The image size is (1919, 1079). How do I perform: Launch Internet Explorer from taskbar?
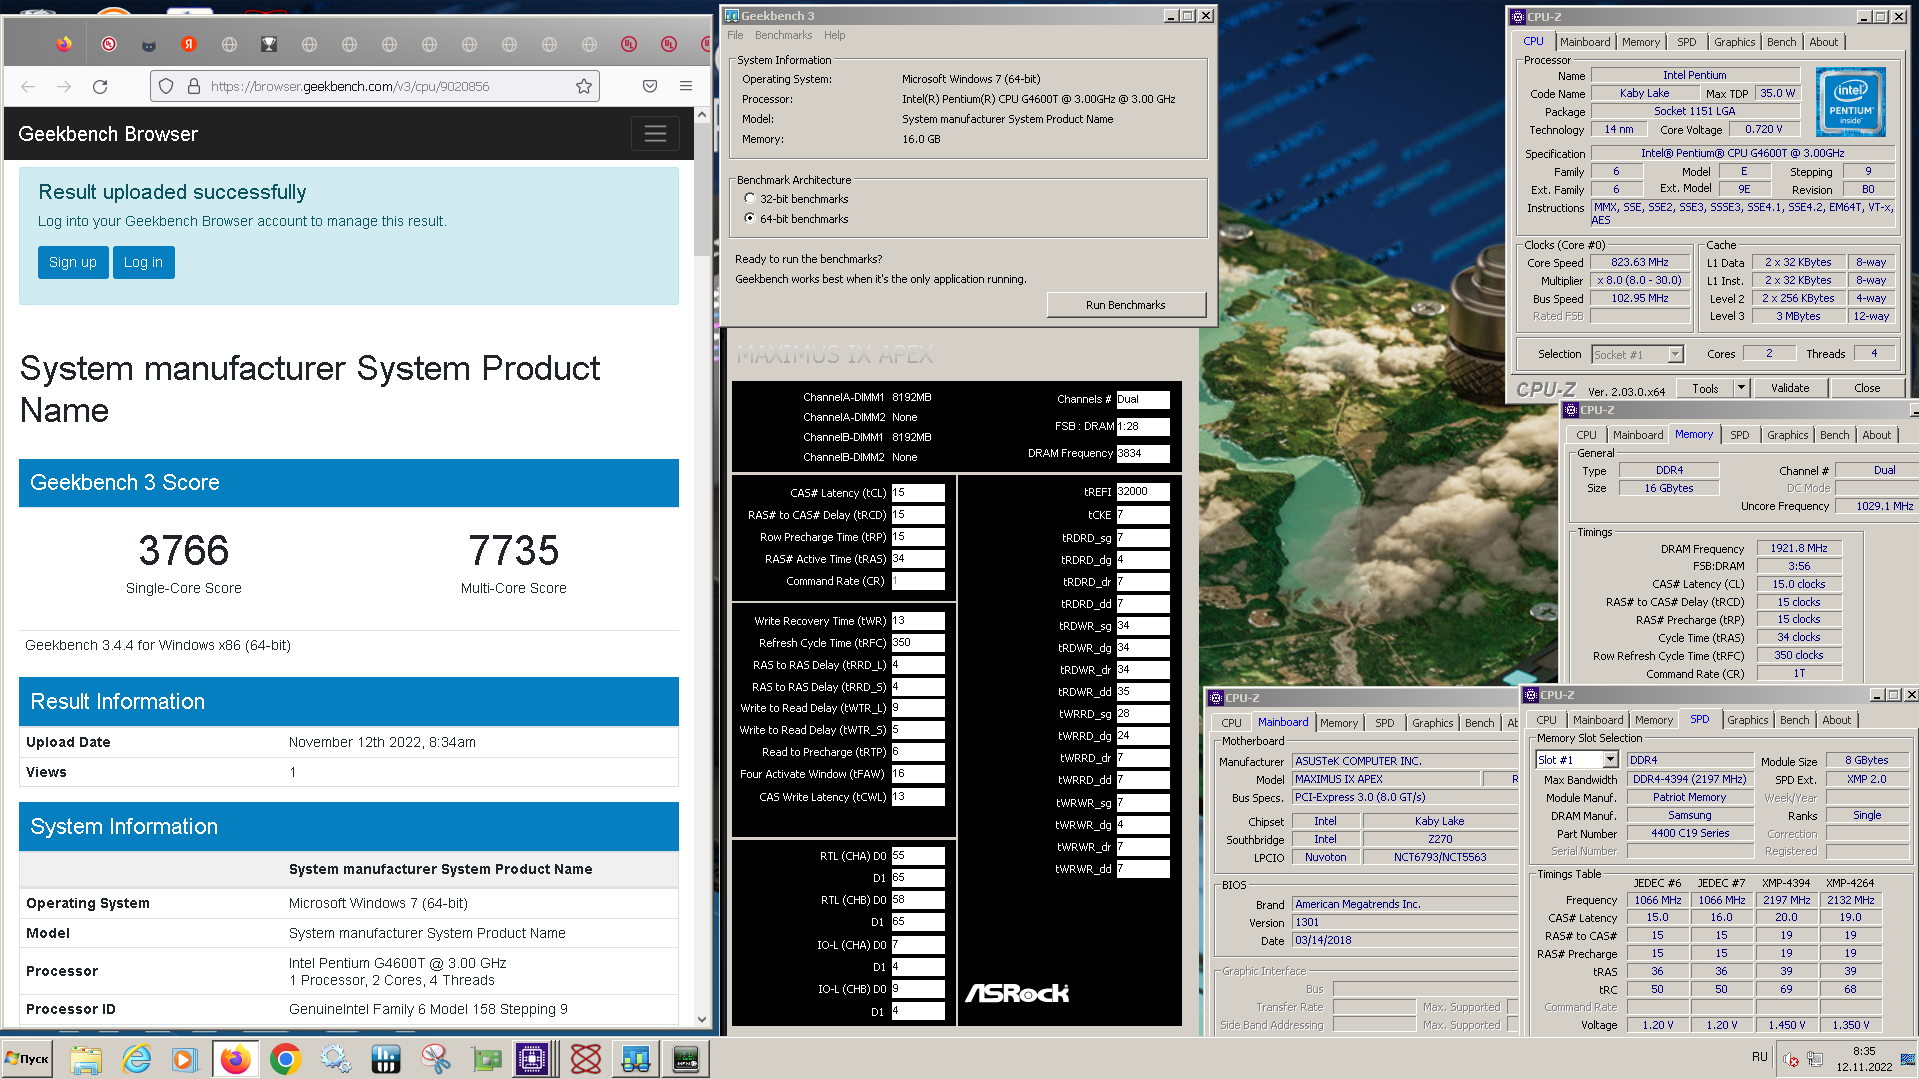(x=136, y=1059)
